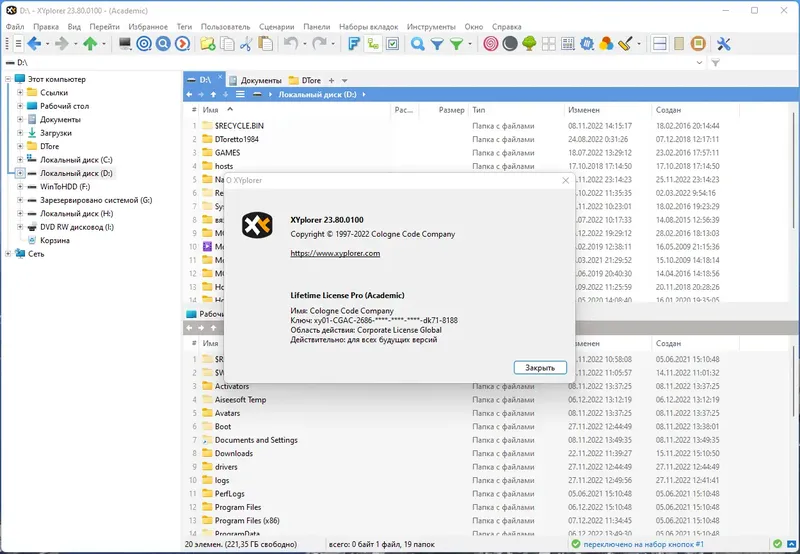Open the https://www.xyplorer.com link
The height and width of the screenshot is (554, 800).
click(335, 253)
